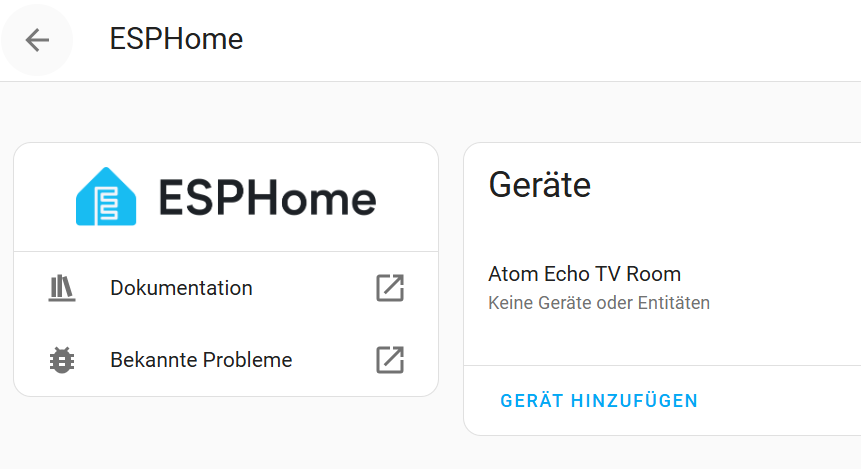The image size is (861, 469).
Task: Open the Dokumentation link
Action: coord(181,288)
